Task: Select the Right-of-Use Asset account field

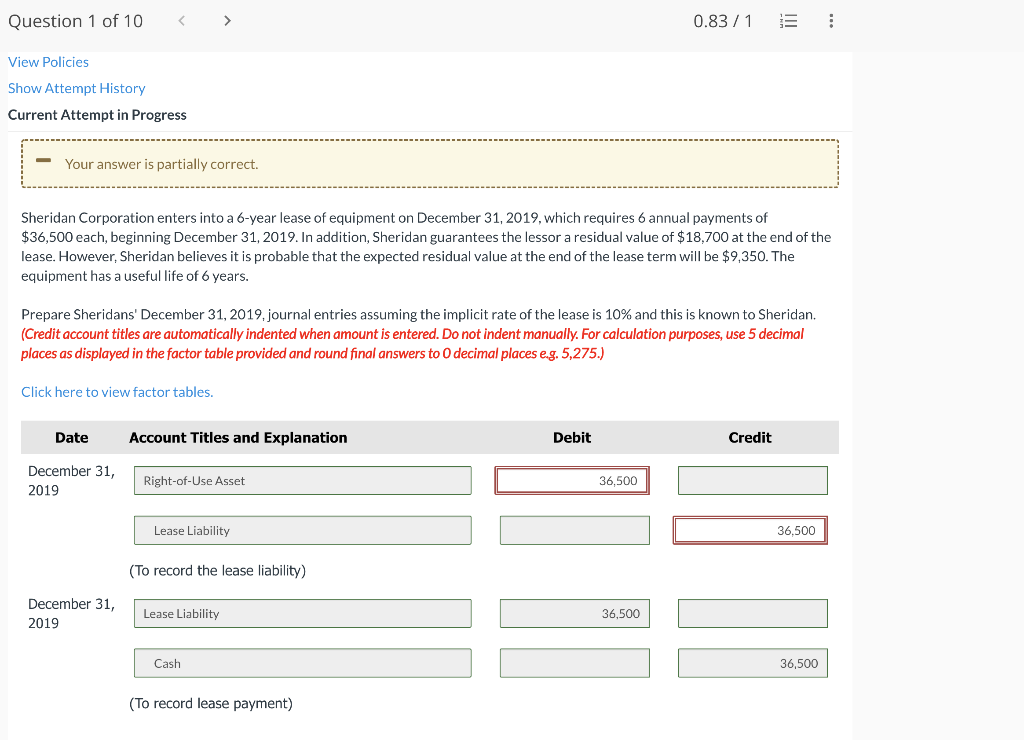Action: (x=302, y=481)
